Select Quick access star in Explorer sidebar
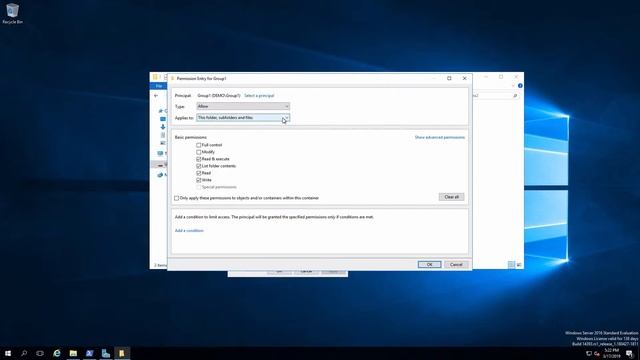 point(161,111)
